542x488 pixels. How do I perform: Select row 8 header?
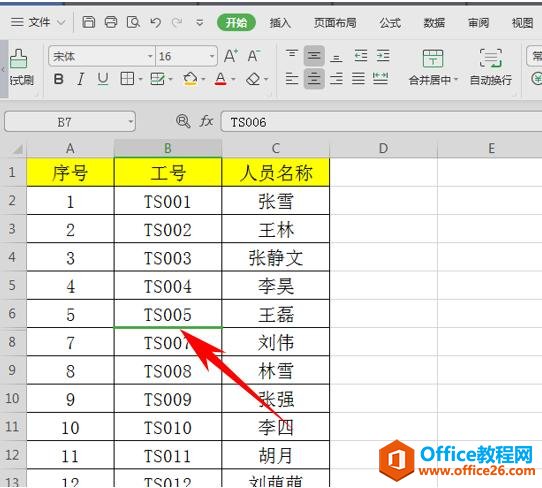click(12, 342)
